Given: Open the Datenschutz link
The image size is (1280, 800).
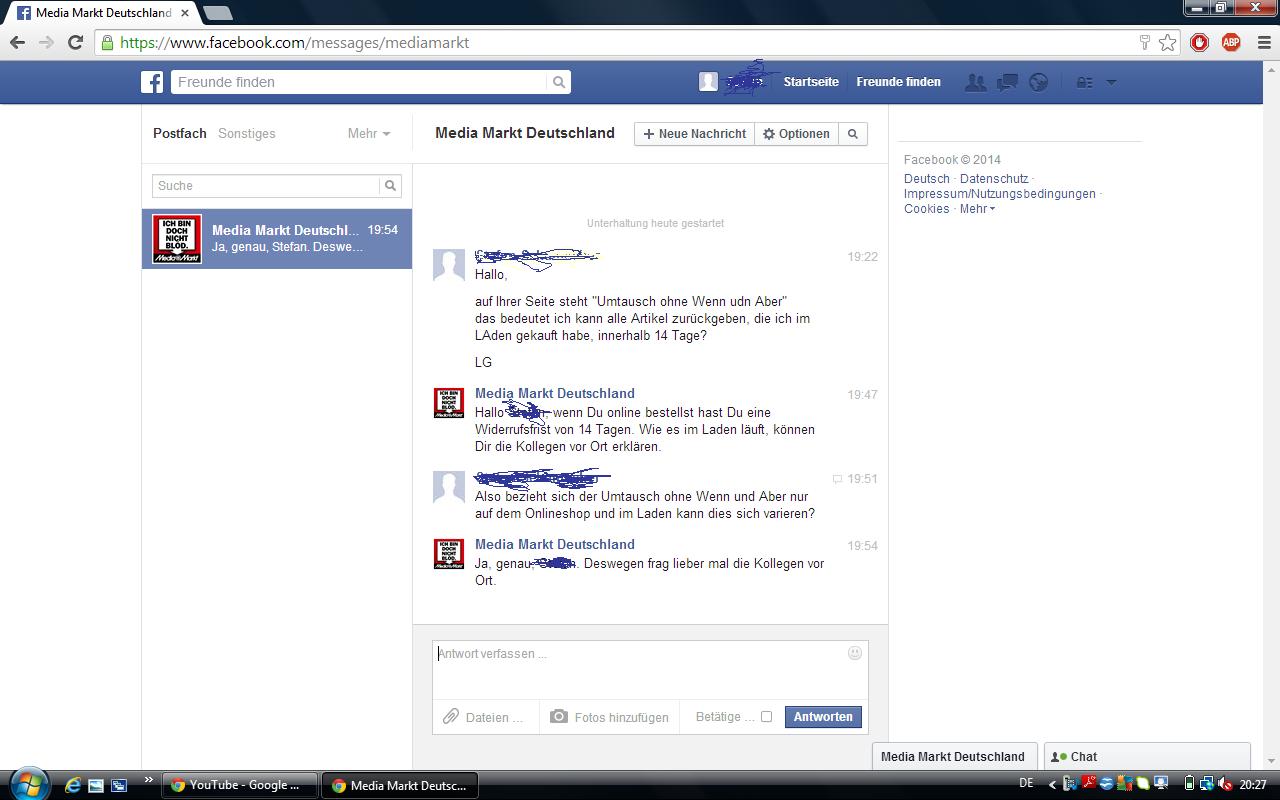Looking at the screenshot, I should point(994,179).
